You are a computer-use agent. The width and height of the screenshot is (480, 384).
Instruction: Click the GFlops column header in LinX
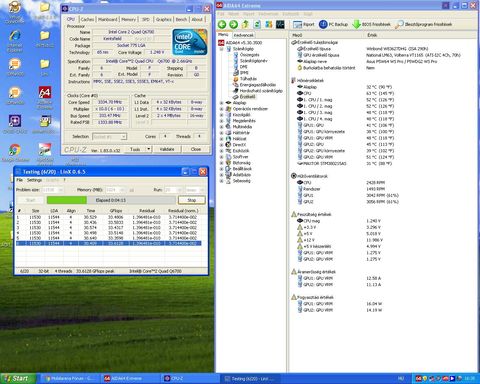pyautogui.click(x=116, y=211)
